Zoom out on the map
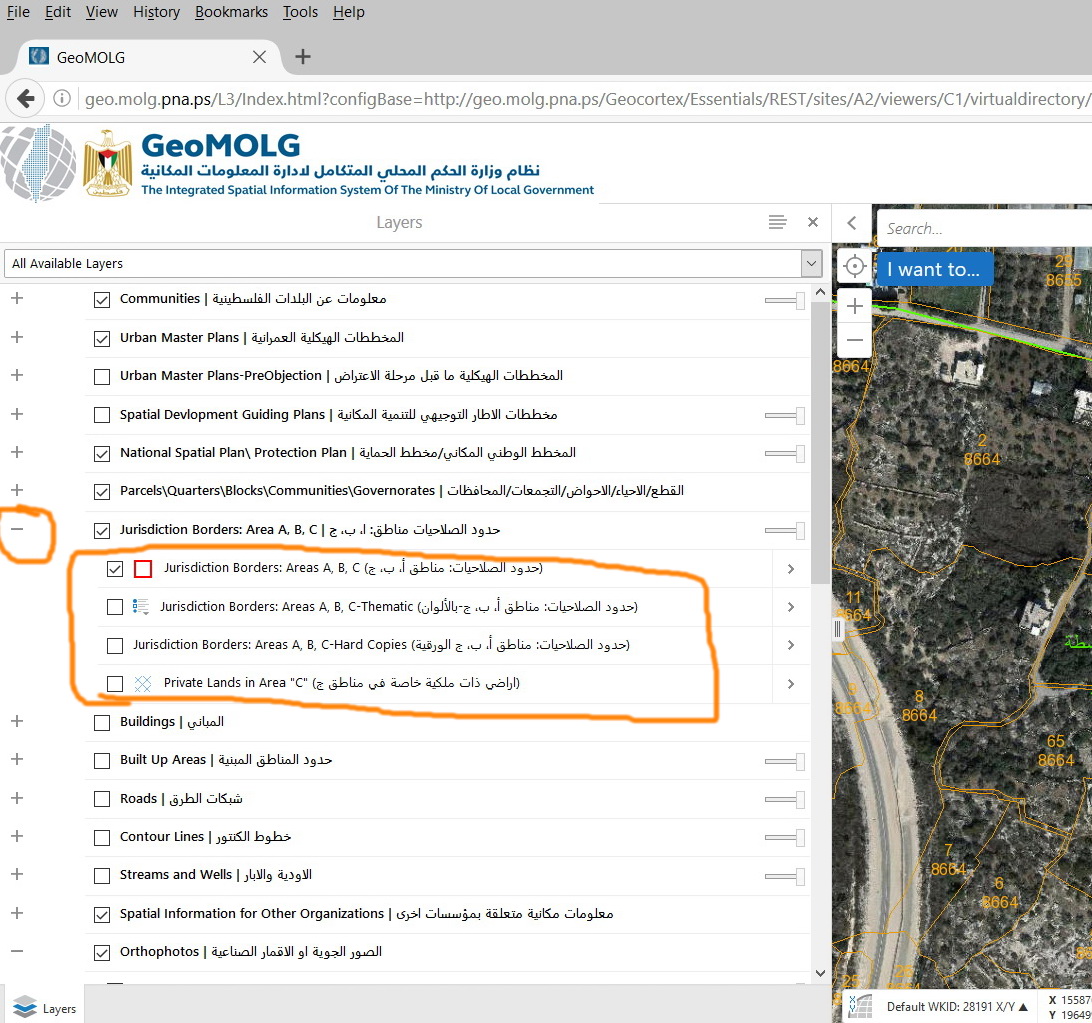This screenshot has height=1023, width=1092. (855, 340)
